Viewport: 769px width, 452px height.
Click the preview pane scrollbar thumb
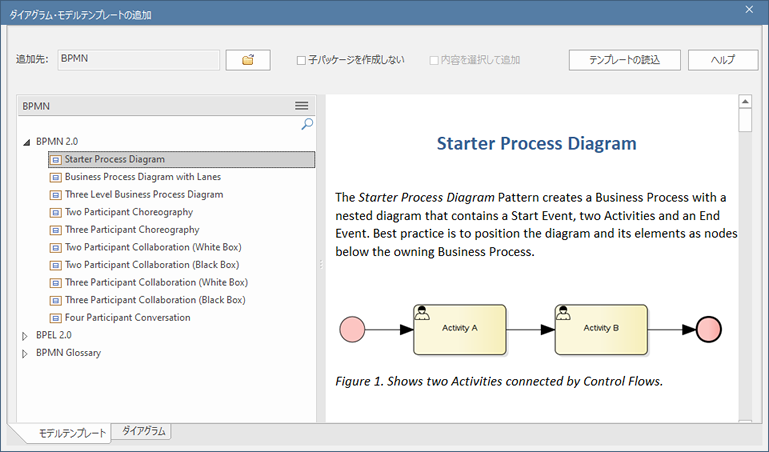click(745, 120)
